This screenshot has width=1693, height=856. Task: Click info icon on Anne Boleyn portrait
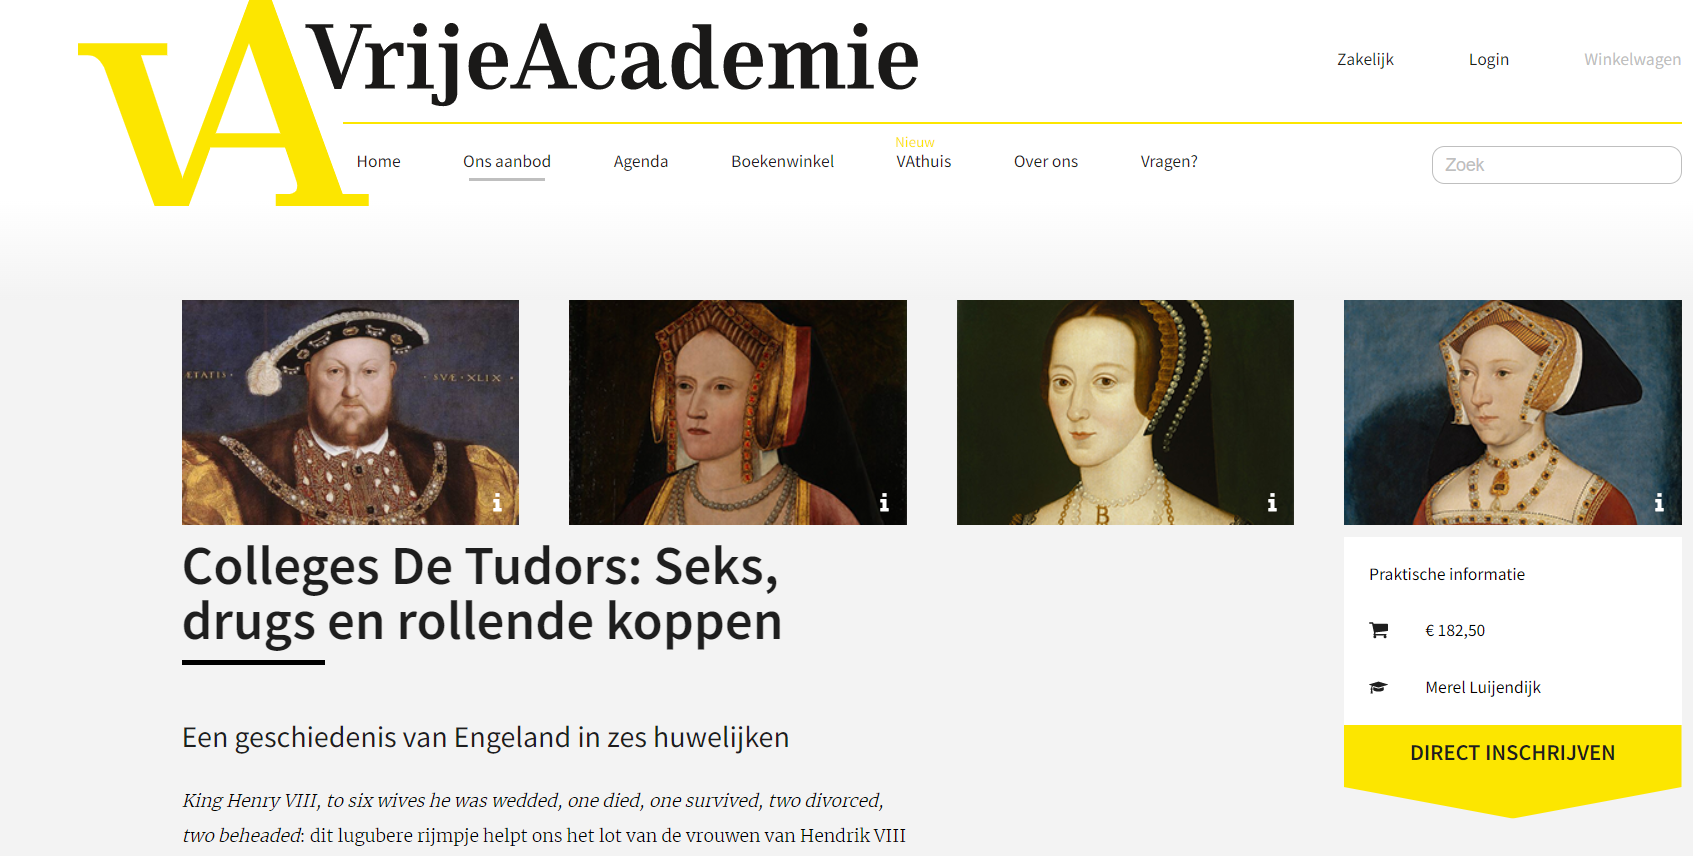pyautogui.click(x=1272, y=502)
